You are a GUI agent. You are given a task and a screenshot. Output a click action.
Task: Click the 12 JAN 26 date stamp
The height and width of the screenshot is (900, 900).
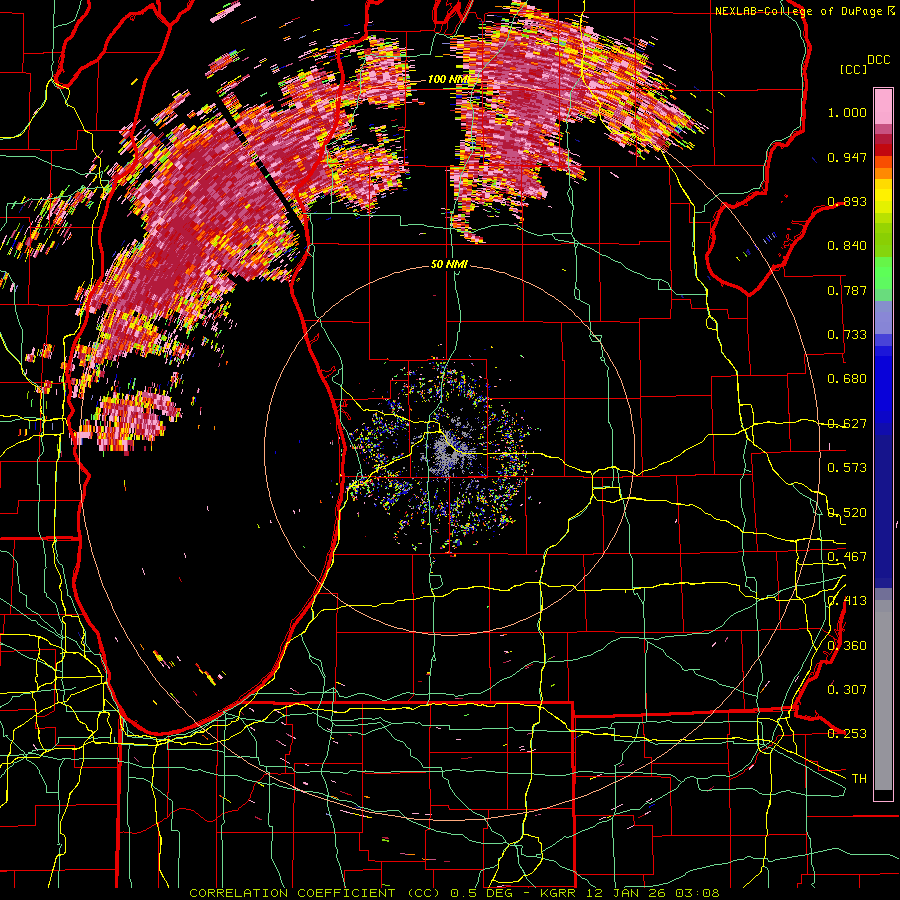[625, 893]
